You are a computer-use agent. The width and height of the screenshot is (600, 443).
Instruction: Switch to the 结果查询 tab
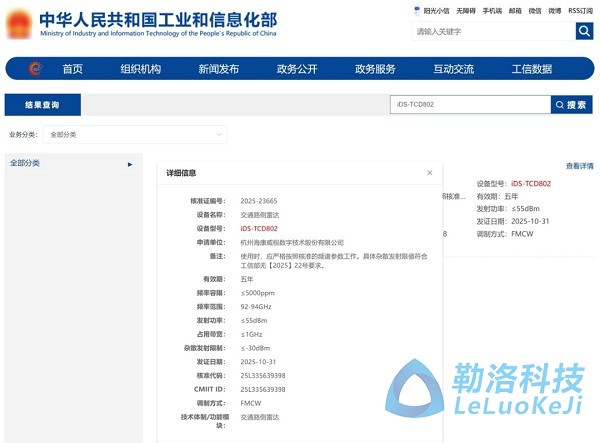coord(42,104)
